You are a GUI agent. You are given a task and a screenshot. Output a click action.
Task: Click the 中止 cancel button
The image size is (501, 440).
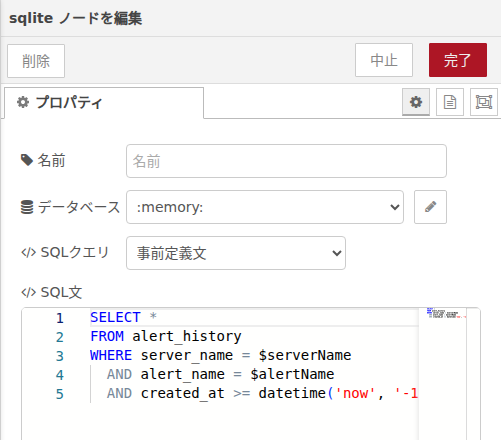(x=384, y=60)
